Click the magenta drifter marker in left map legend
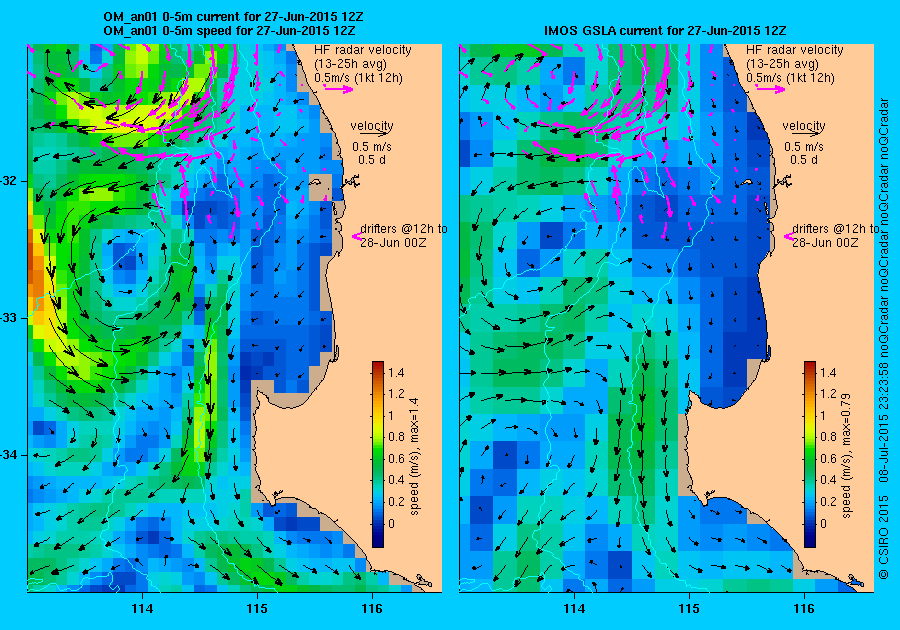Viewport: 900px width, 630px height. click(x=356, y=236)
